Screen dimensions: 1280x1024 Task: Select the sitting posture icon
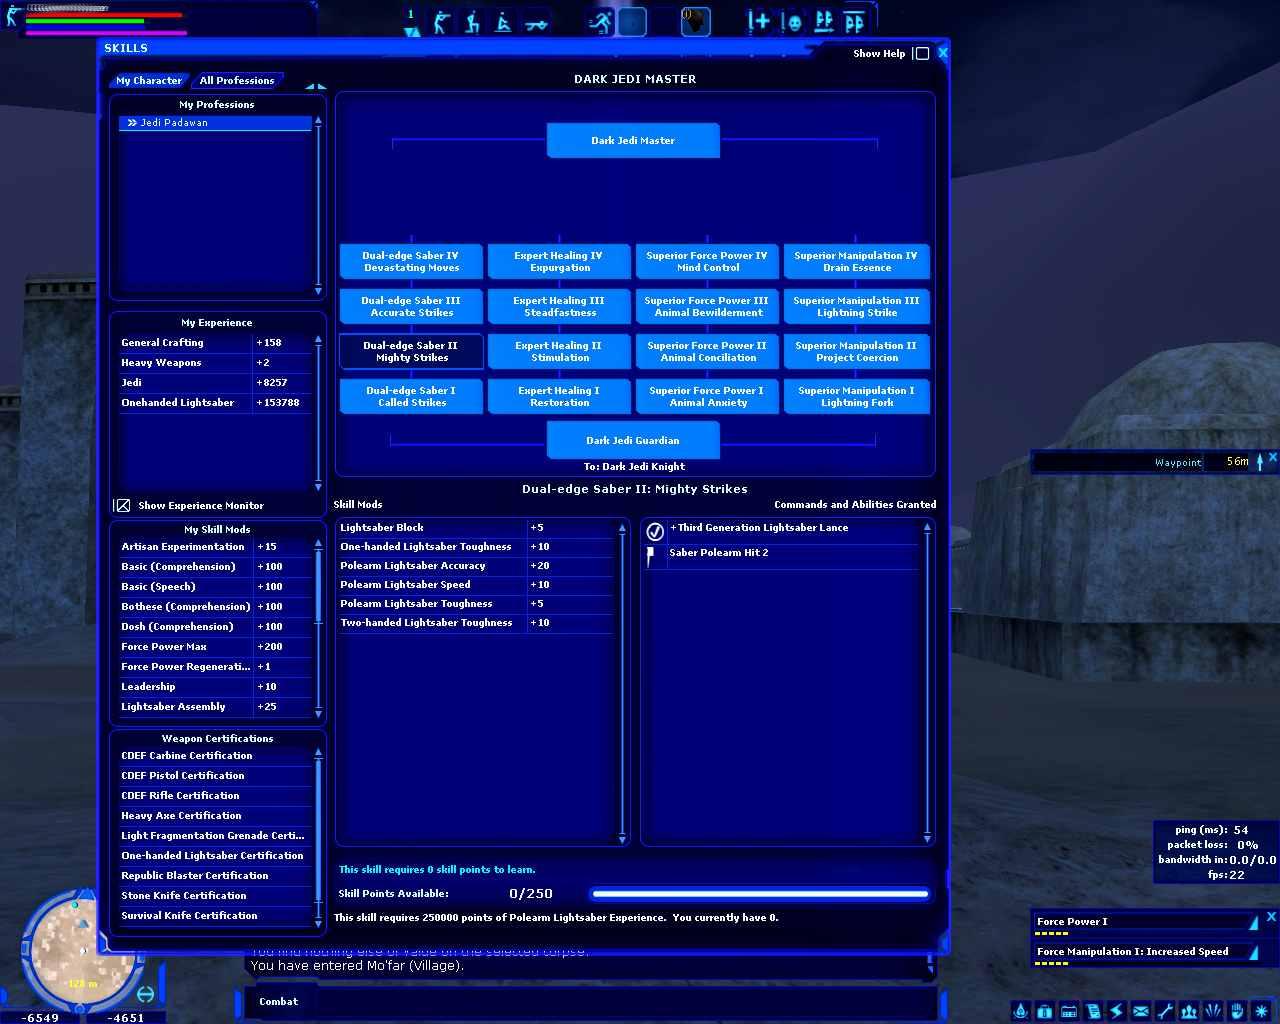(503, 21)
